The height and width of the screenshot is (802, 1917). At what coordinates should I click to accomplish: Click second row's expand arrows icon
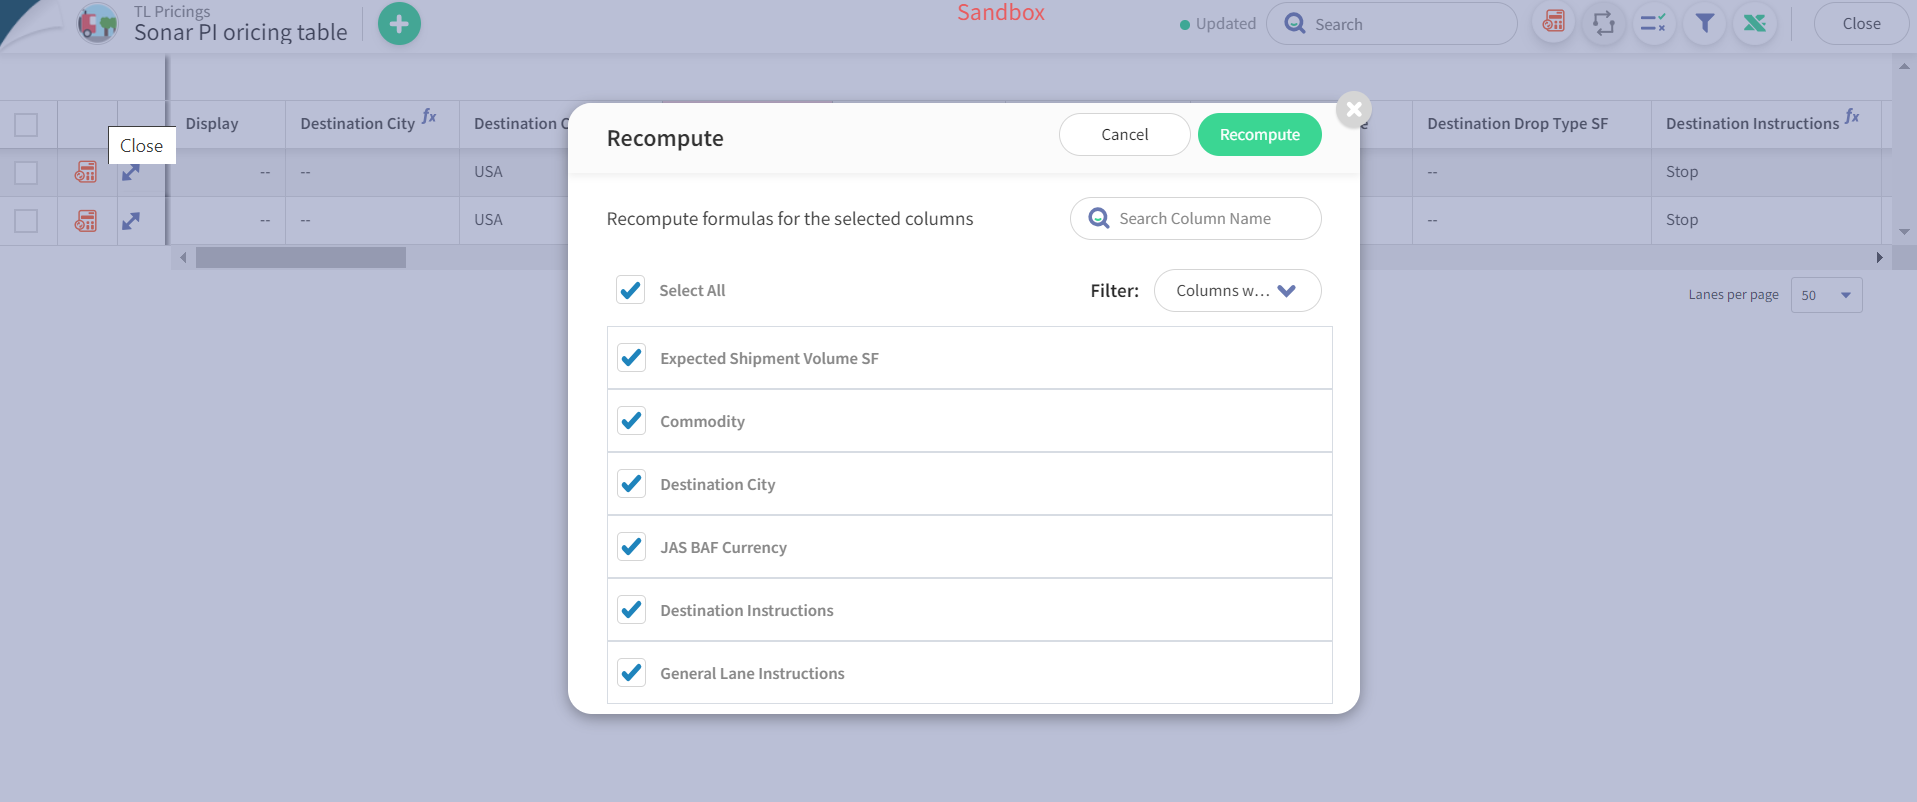131,221
